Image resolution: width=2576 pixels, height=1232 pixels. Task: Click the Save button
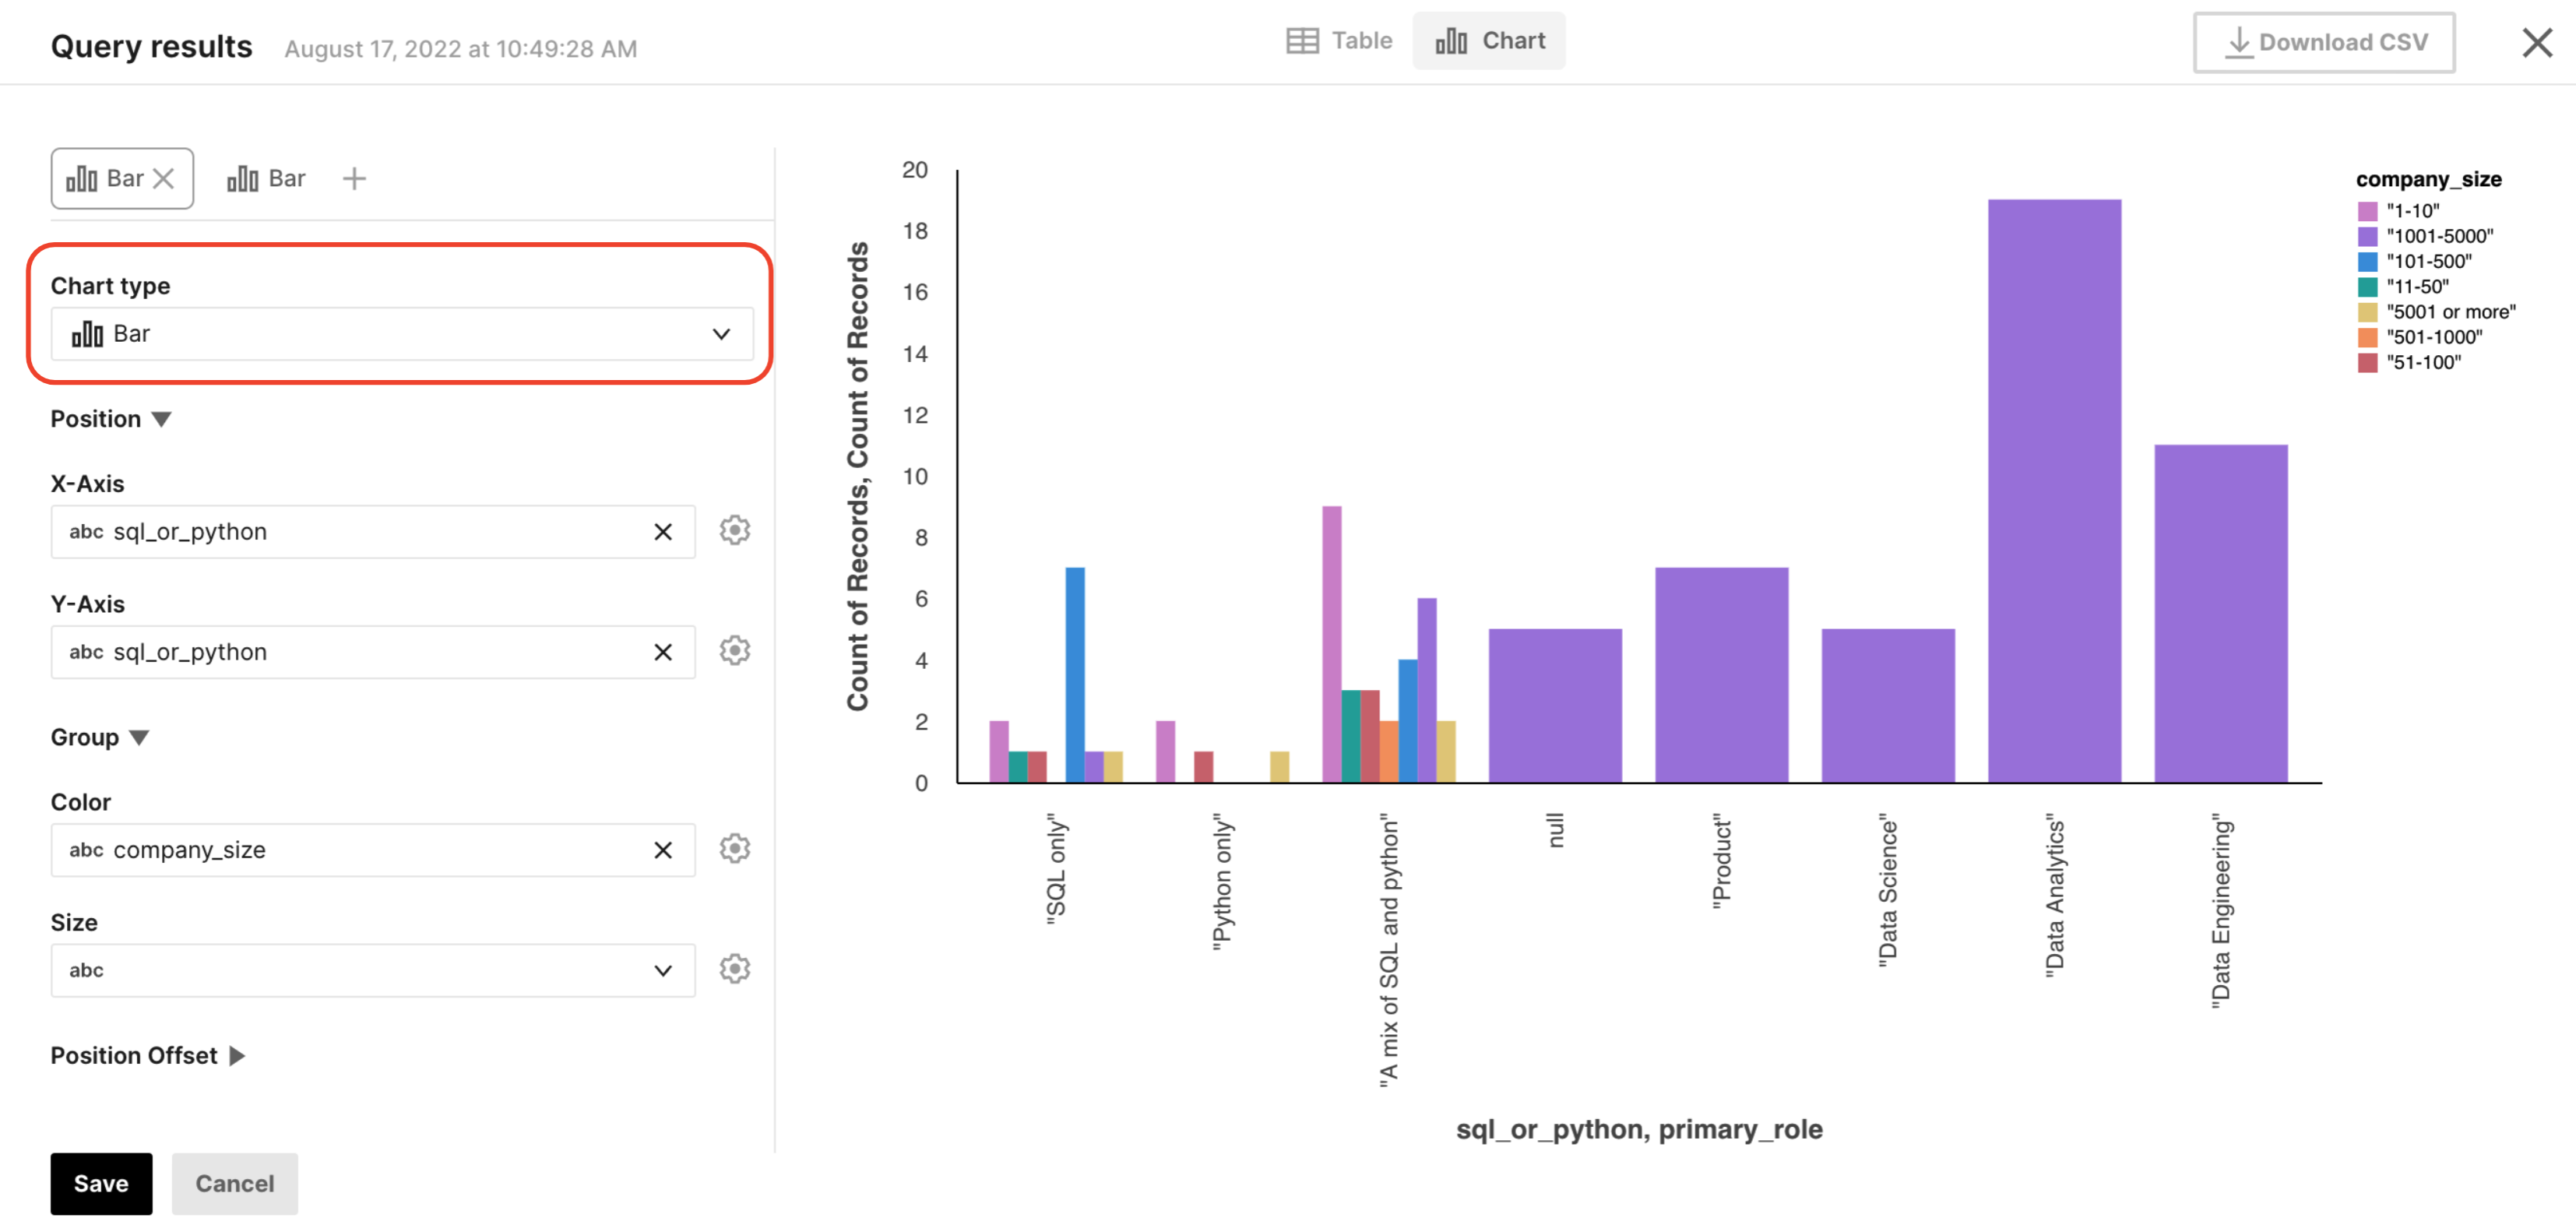[x=101, y=1184]
